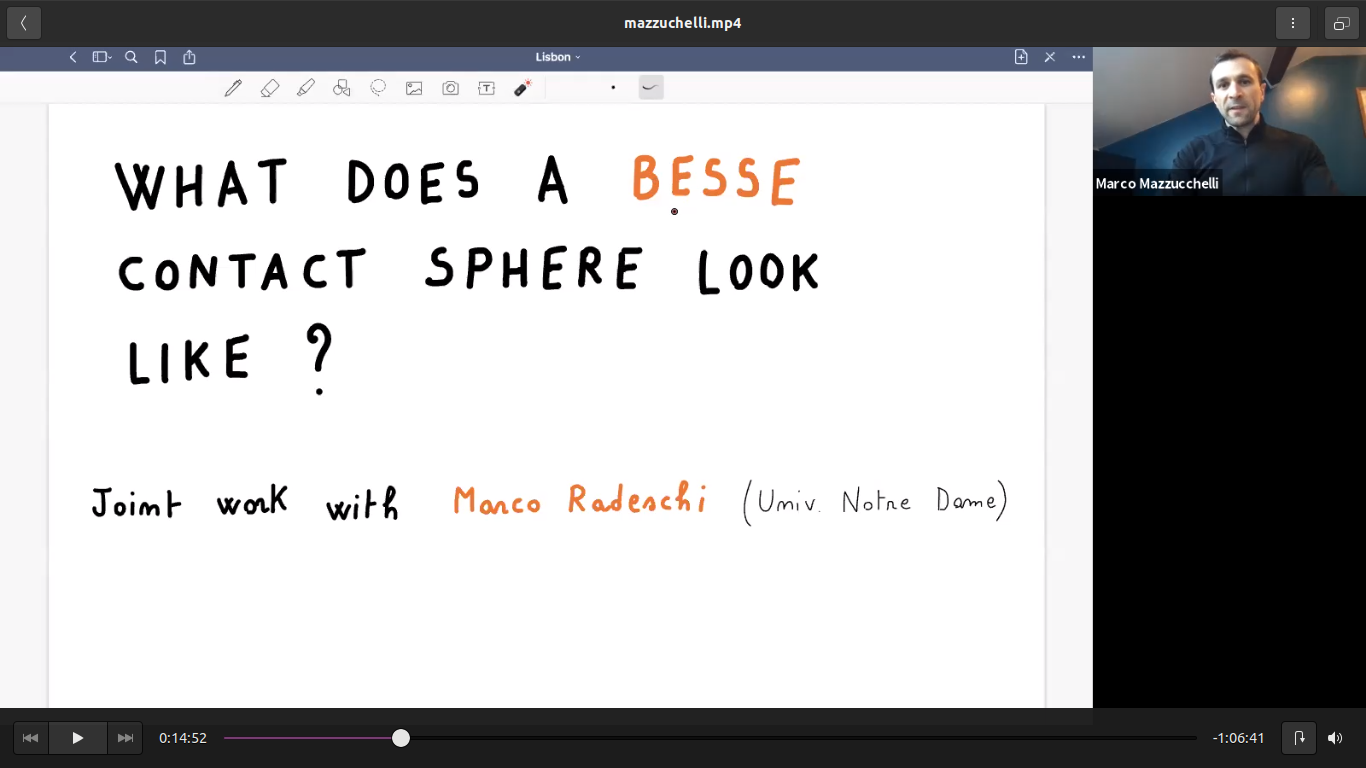Click the handwritten word CONTACT

[x=242, y=272]
